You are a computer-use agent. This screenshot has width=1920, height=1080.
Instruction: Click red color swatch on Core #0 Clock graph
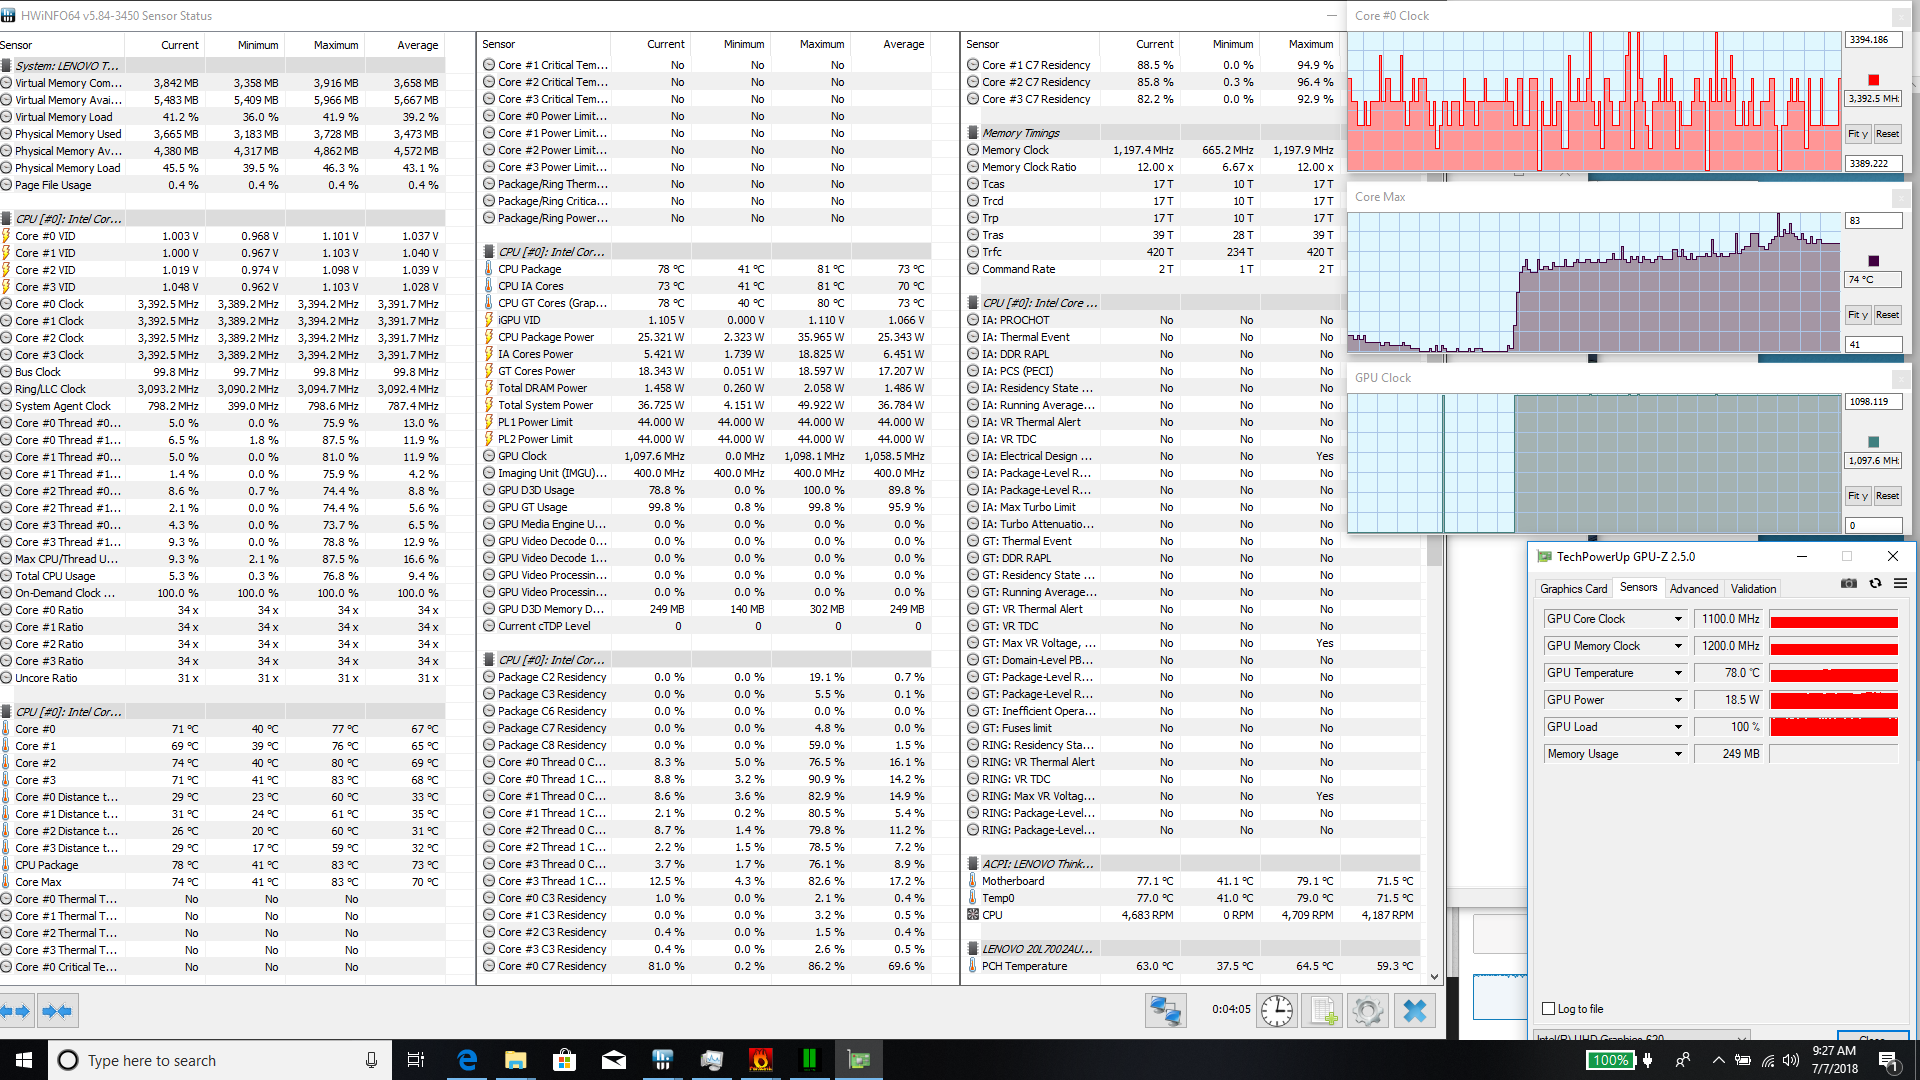pyautogui.click(x=1873, y=80)
